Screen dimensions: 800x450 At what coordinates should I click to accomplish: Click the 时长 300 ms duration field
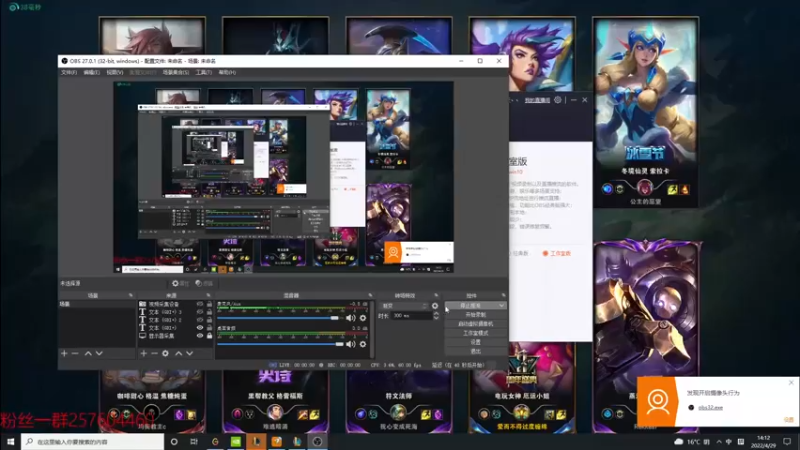pos(412,316)
